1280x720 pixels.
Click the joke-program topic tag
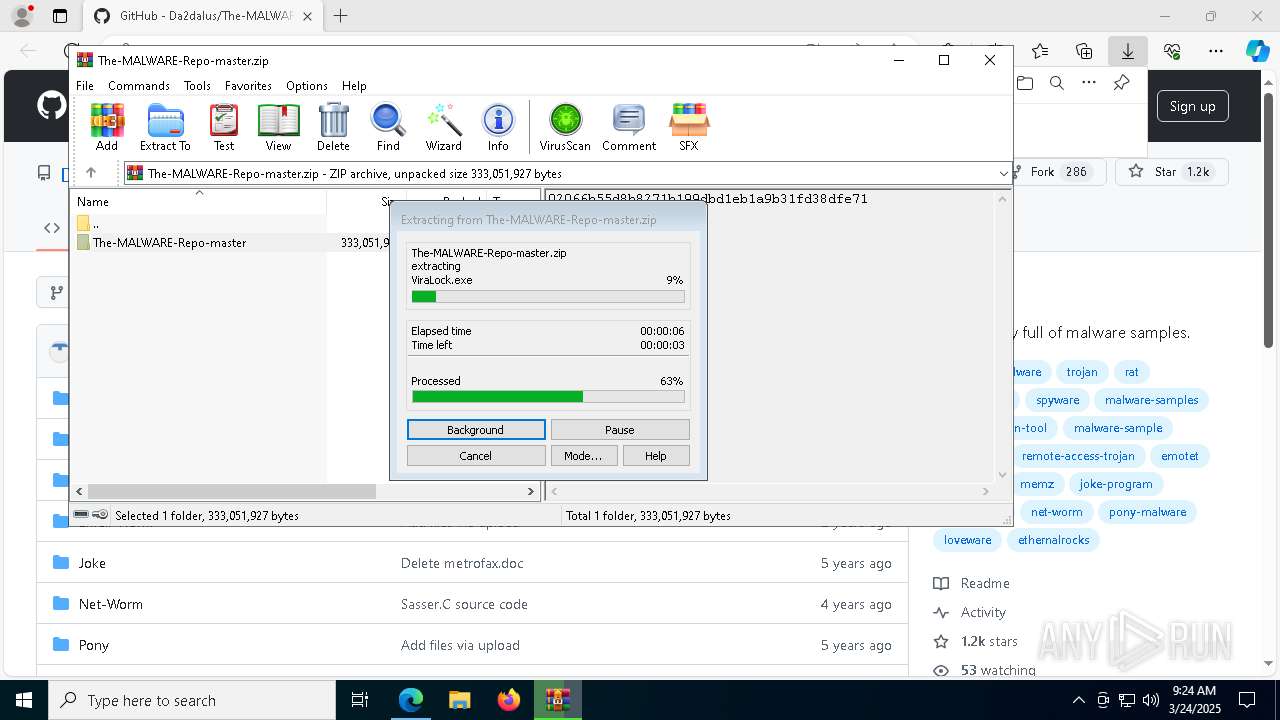click(x=1116, y=484)
